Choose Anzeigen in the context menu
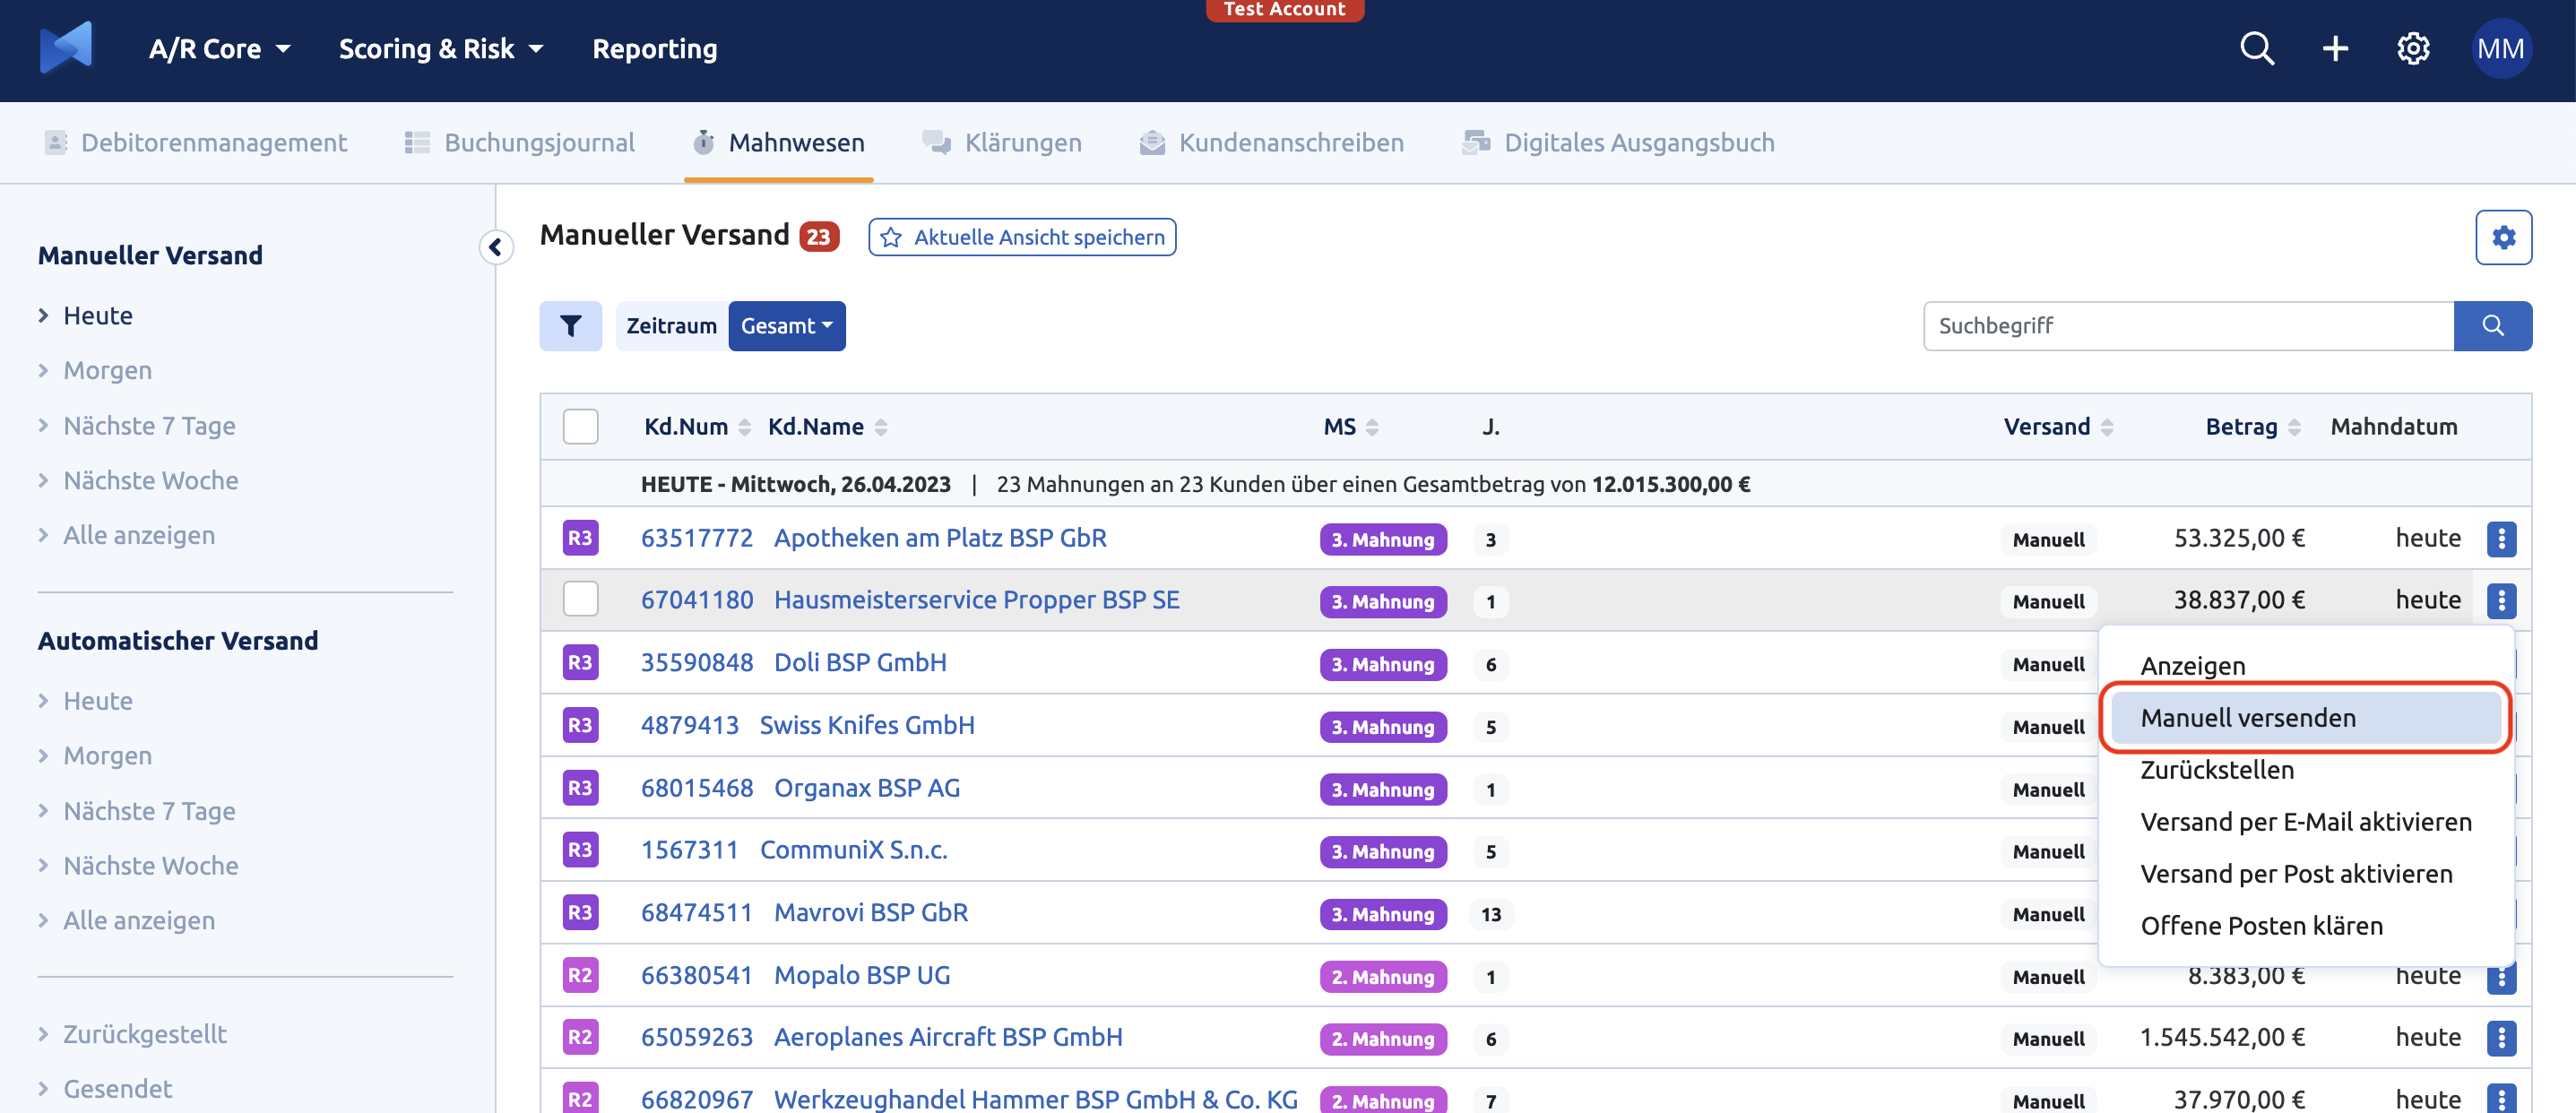Screen dimensions: 2576x1113 (2193, 666)
